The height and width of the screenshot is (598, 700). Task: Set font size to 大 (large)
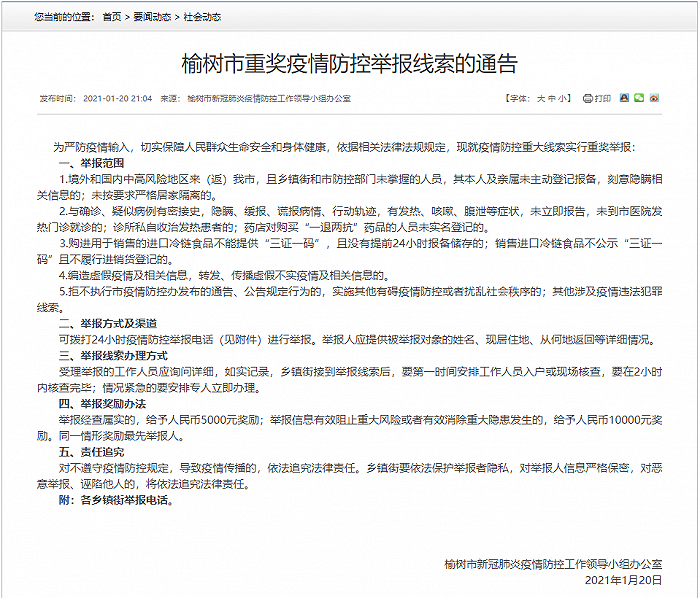[541, 98]
